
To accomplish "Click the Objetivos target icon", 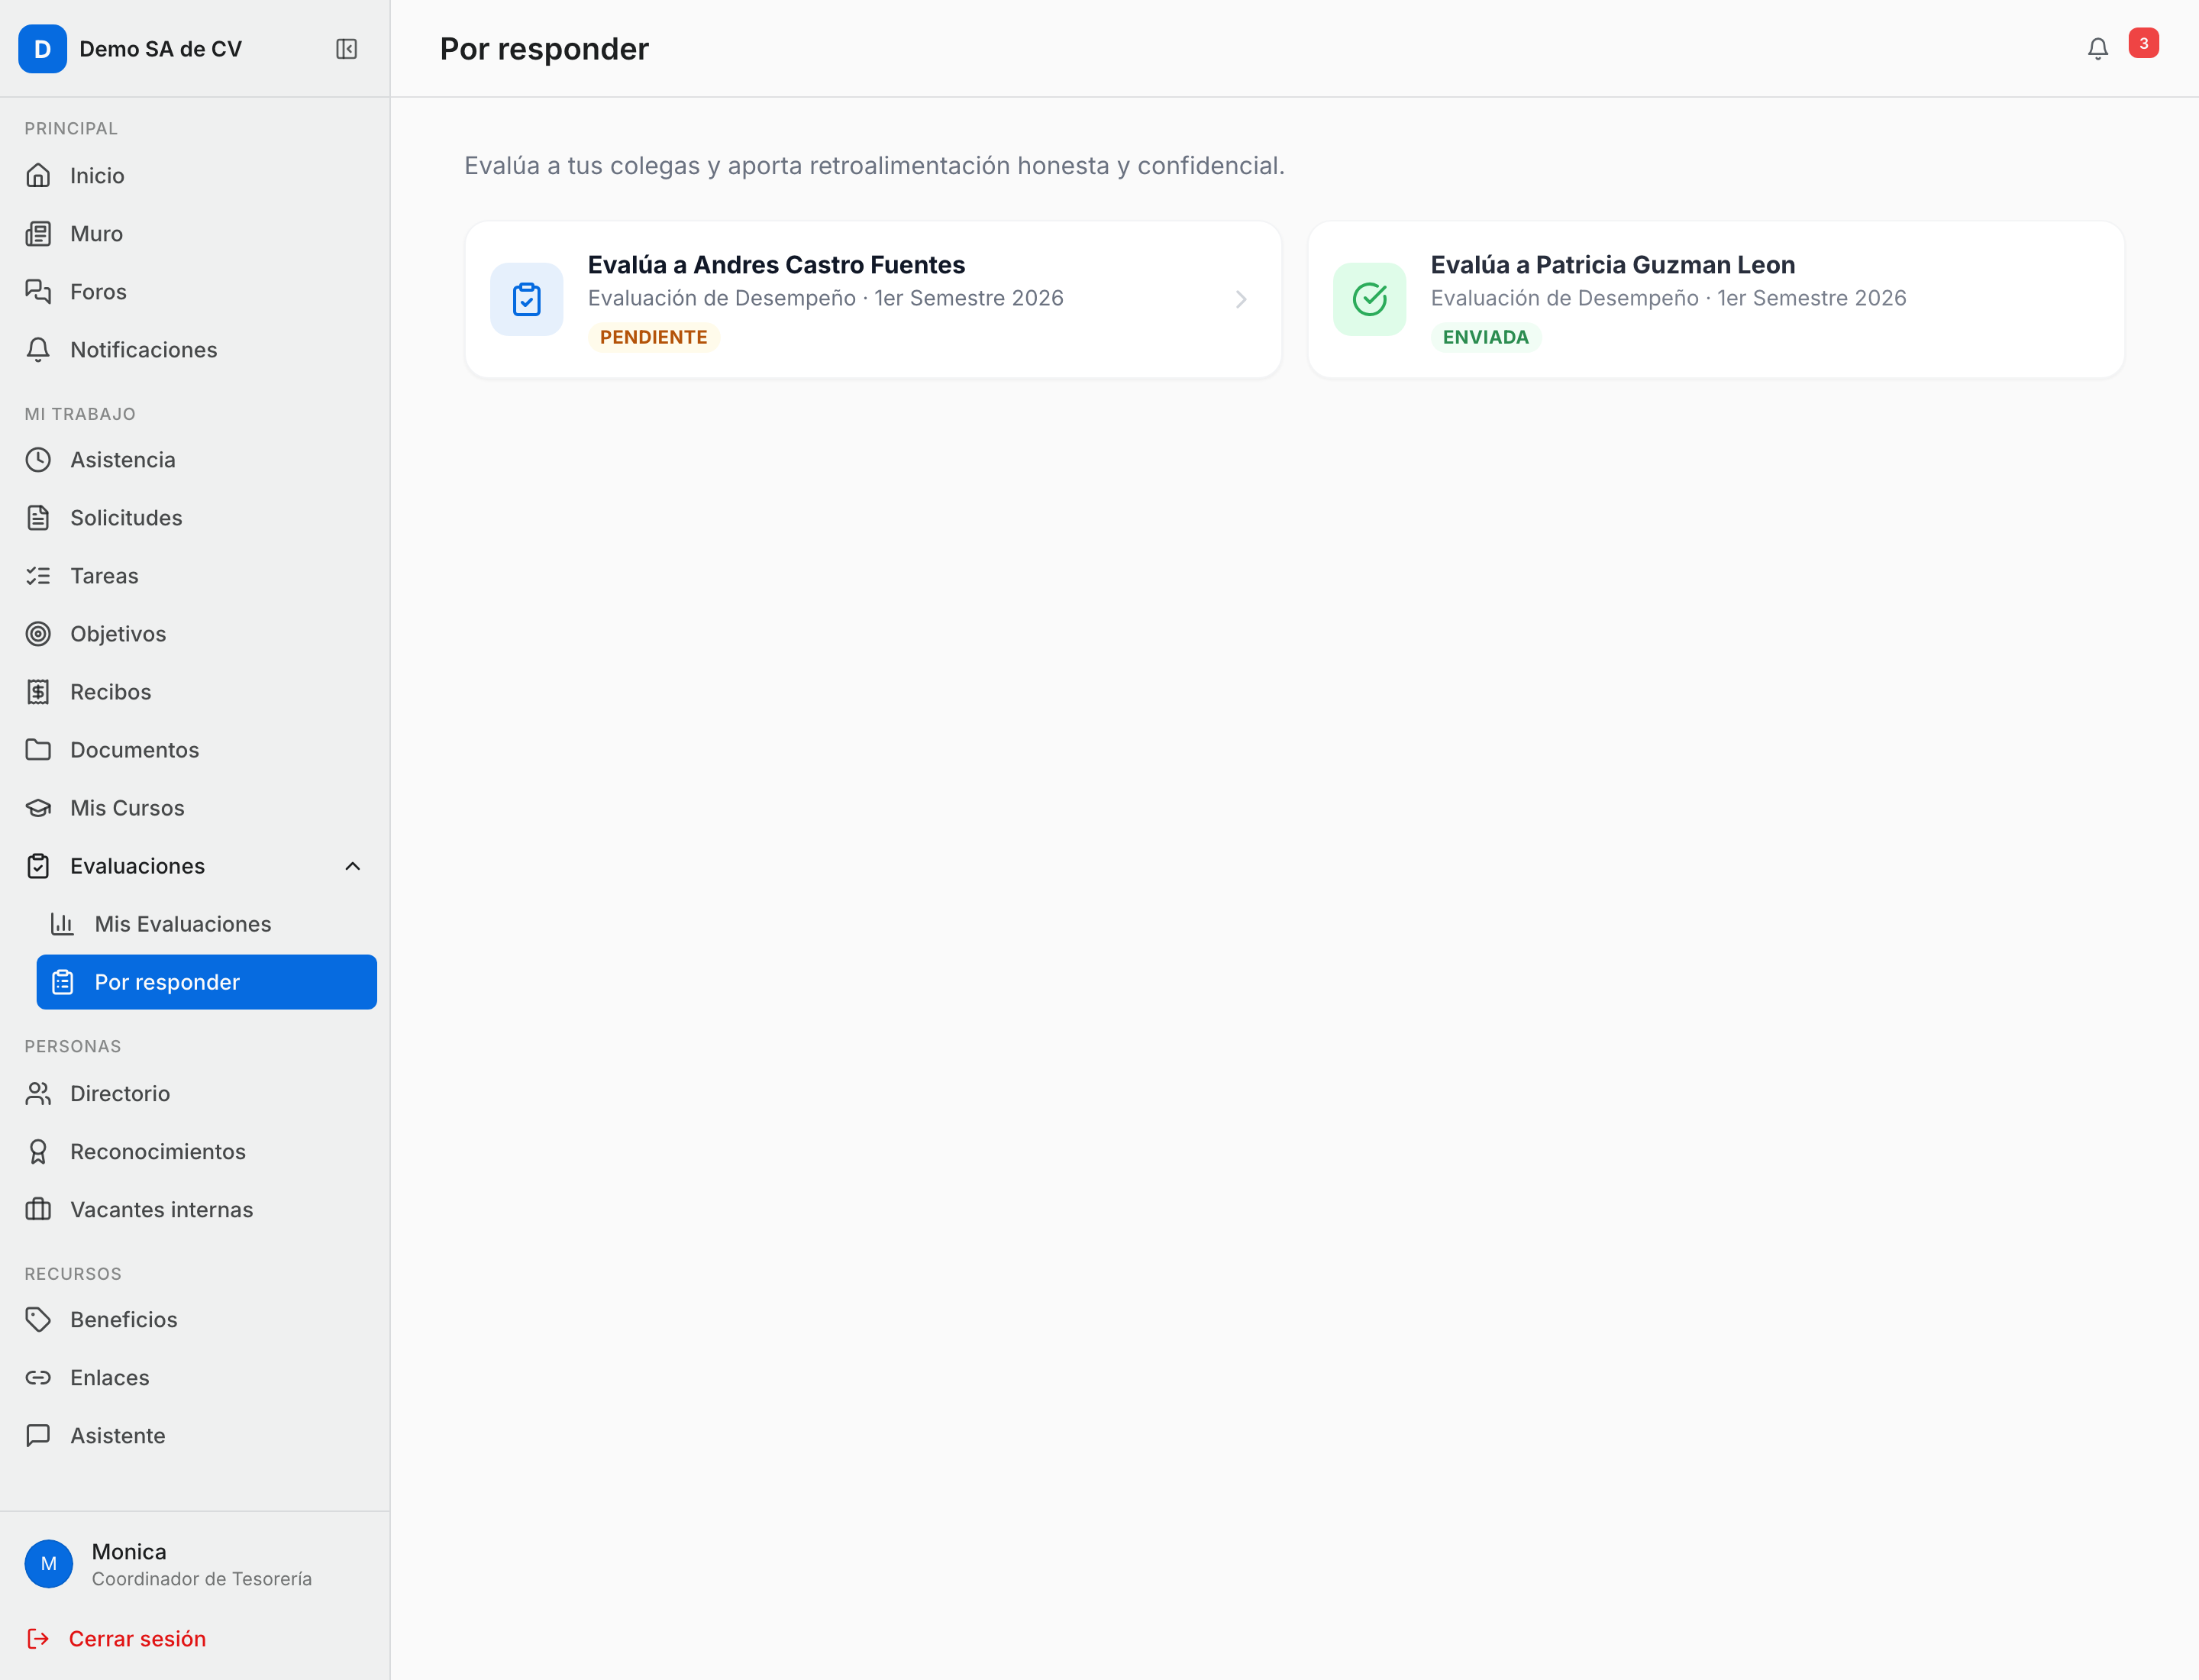I will point(38,634).
